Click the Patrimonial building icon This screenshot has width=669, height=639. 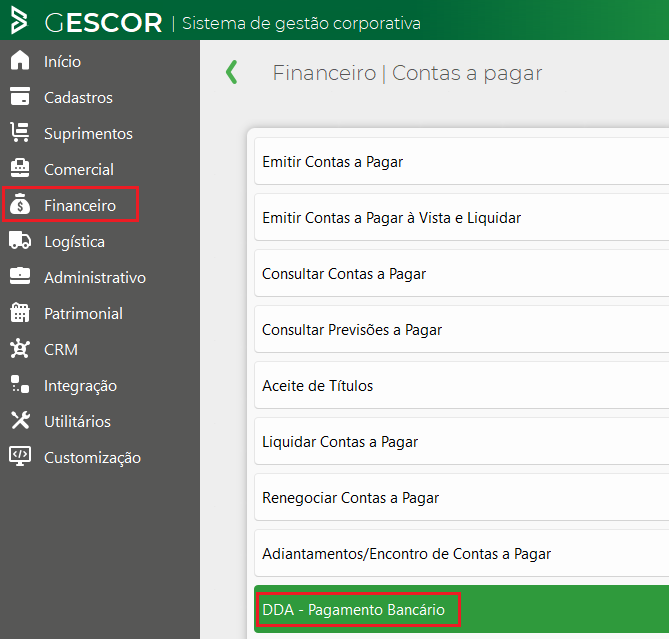[20, 313]
